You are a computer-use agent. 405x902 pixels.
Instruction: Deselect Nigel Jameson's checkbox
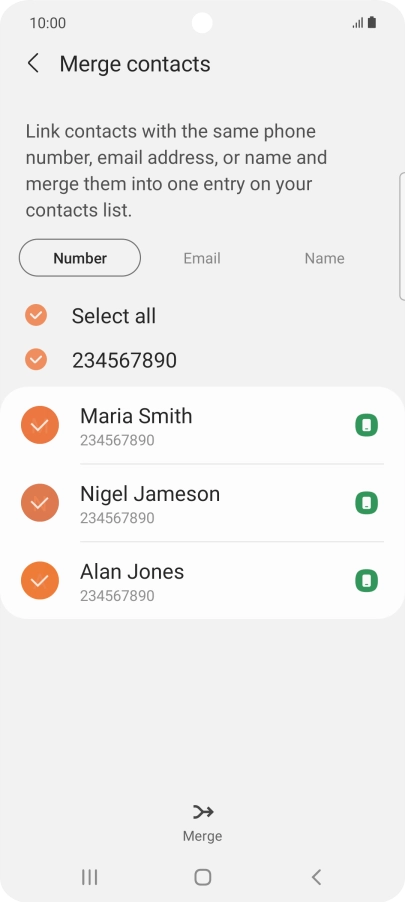point(40,503)
